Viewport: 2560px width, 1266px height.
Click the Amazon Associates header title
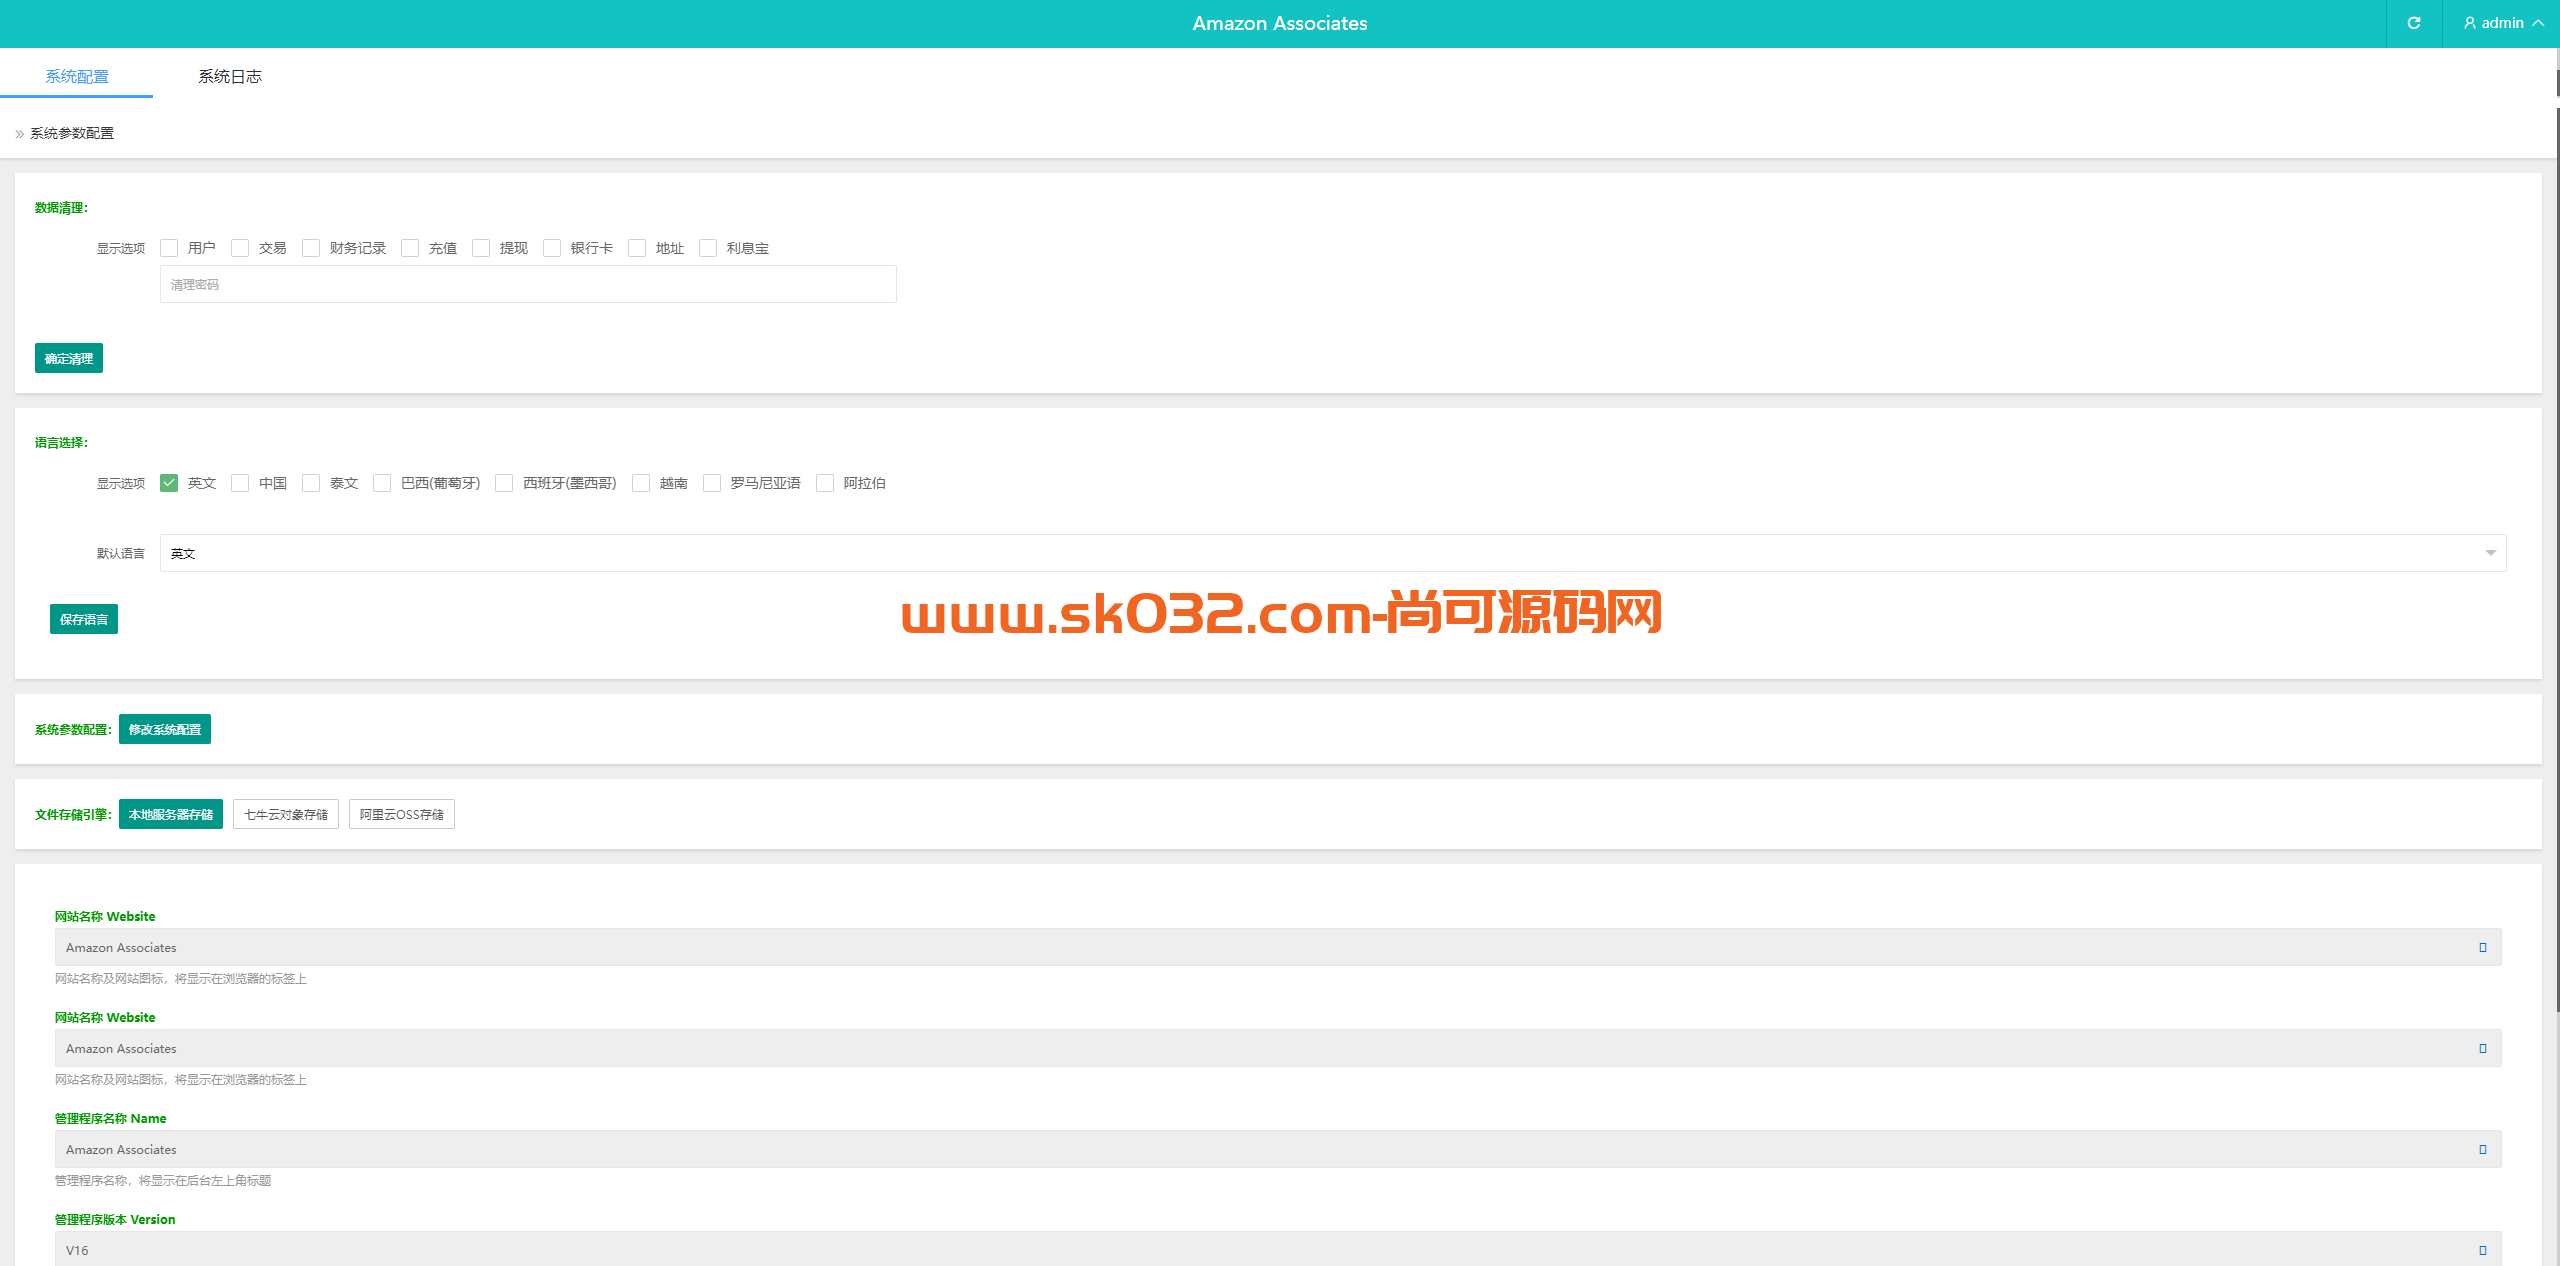[x=1280, y=23]
